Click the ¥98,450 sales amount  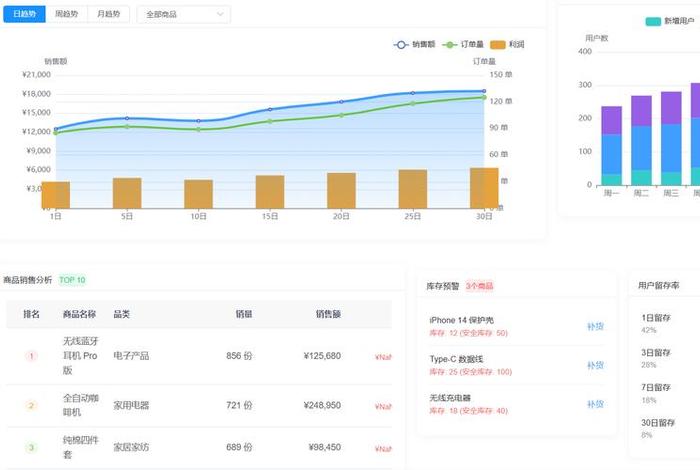click(325, 447)
